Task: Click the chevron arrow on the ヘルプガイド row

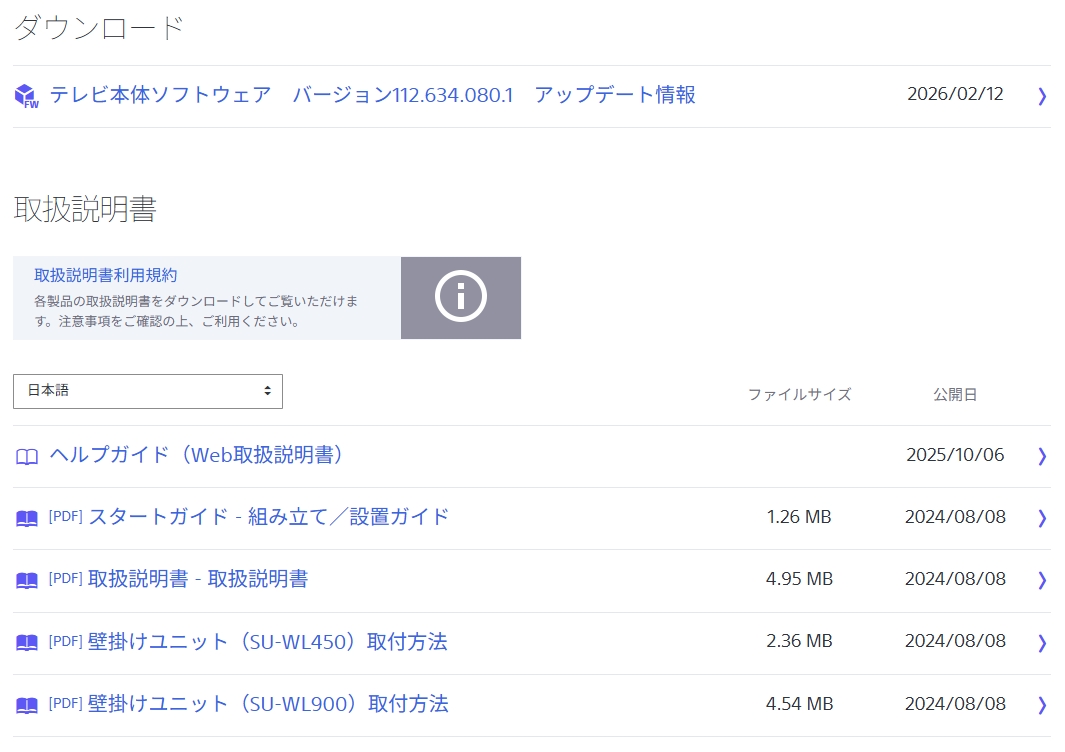Action: [x=1042, y=456]
